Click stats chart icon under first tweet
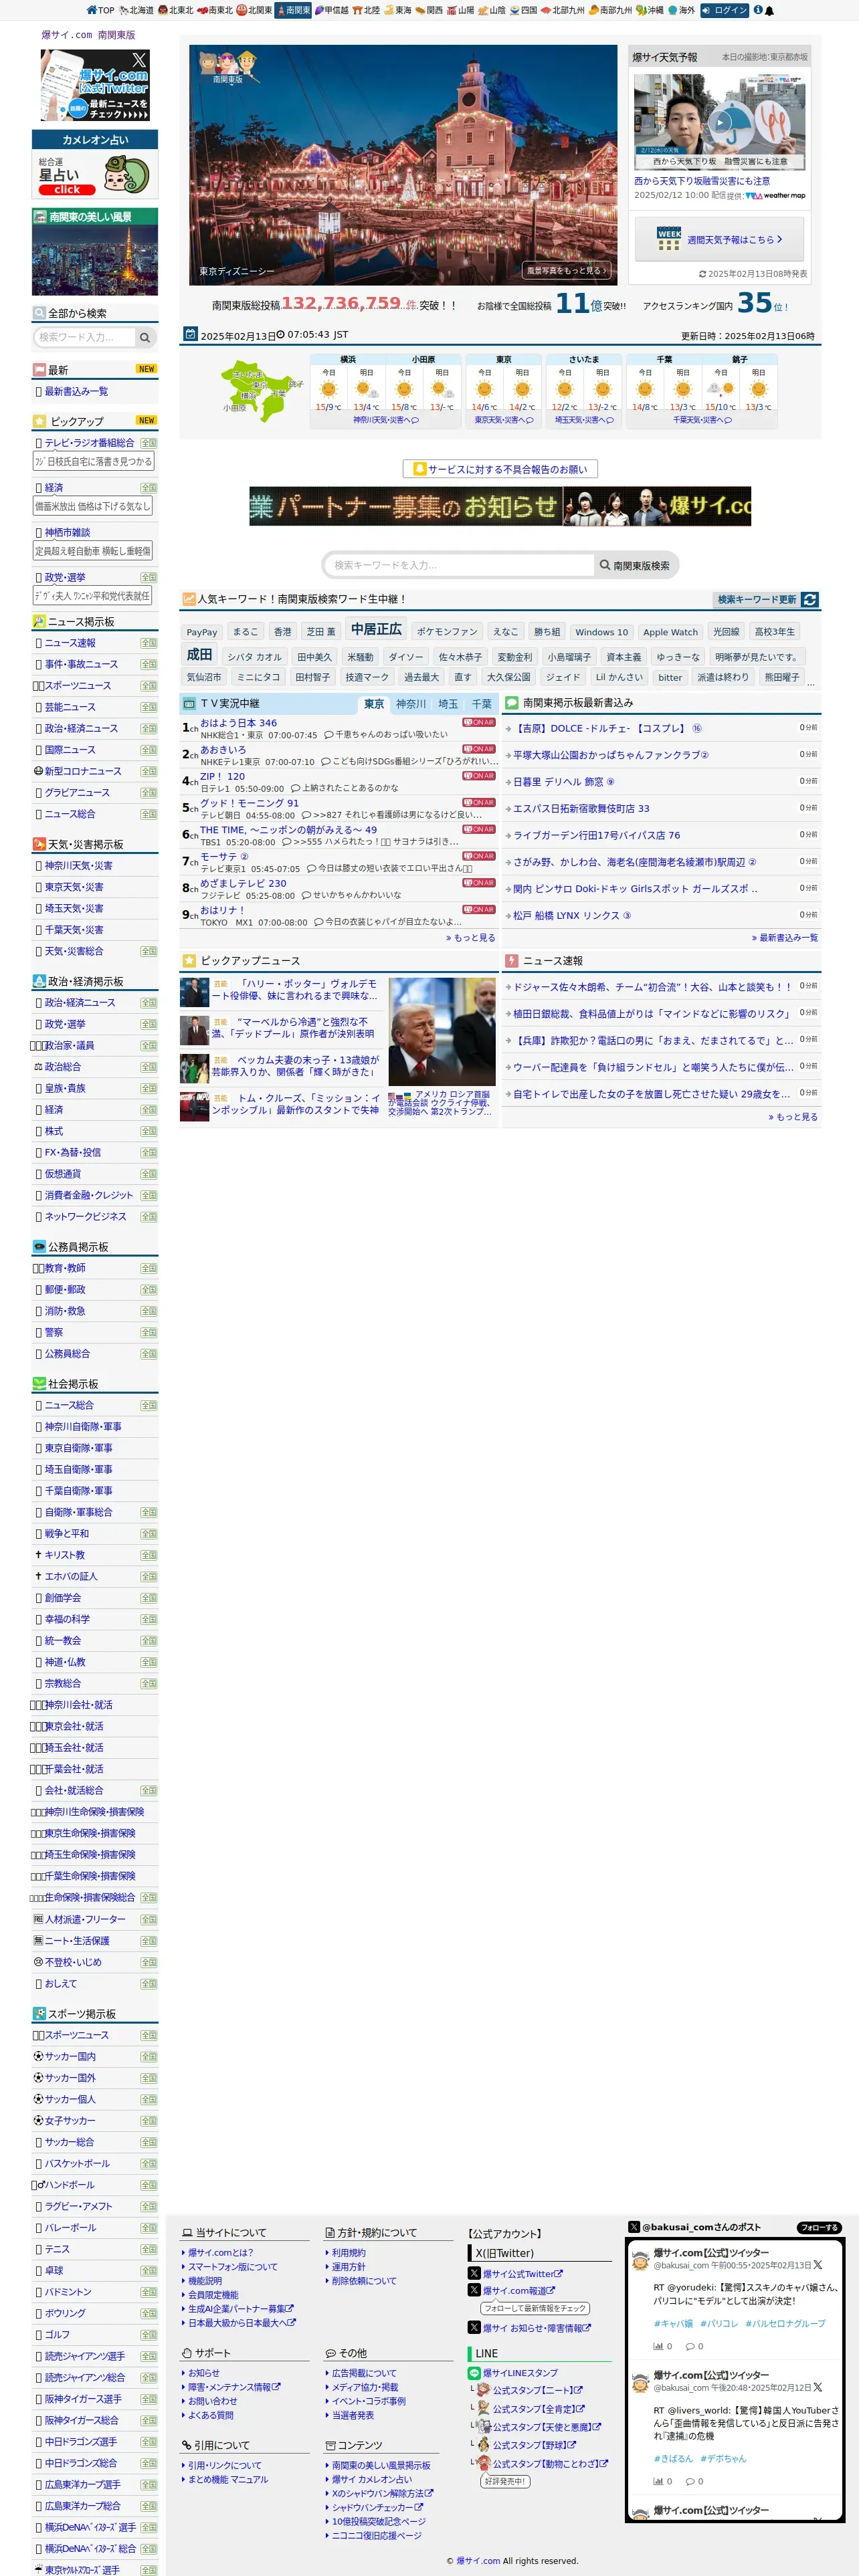859x2576 pixels. point(658,2346)
